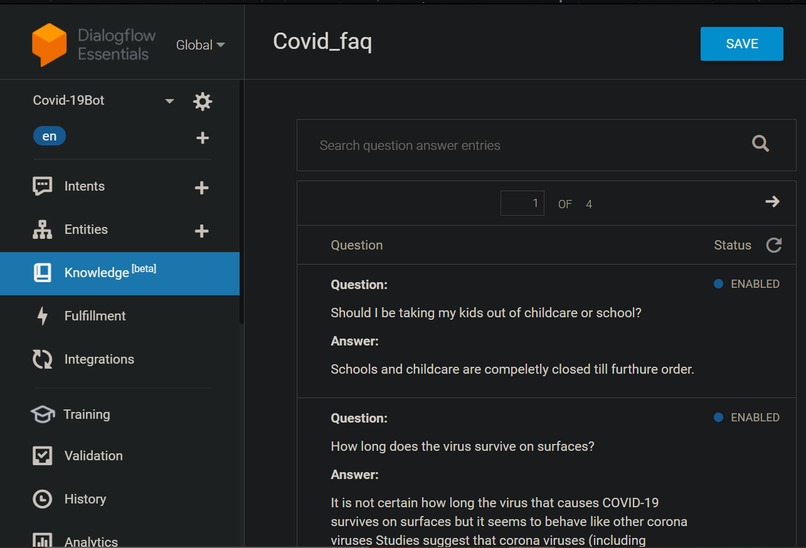The height and width of the screenshot is (548, 806).
Task: Open the Integrations section
Action: click(x=99, y=359)
